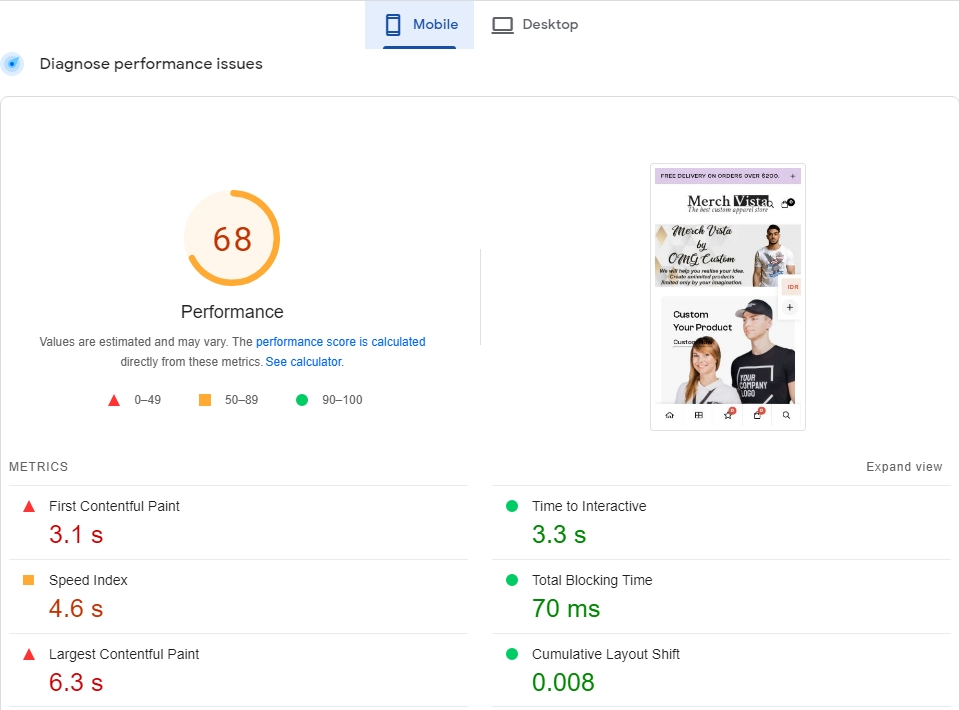This screenshot has height=710, width=959.
Task: Open the "See calculator" link
Action: click(303, 362)
